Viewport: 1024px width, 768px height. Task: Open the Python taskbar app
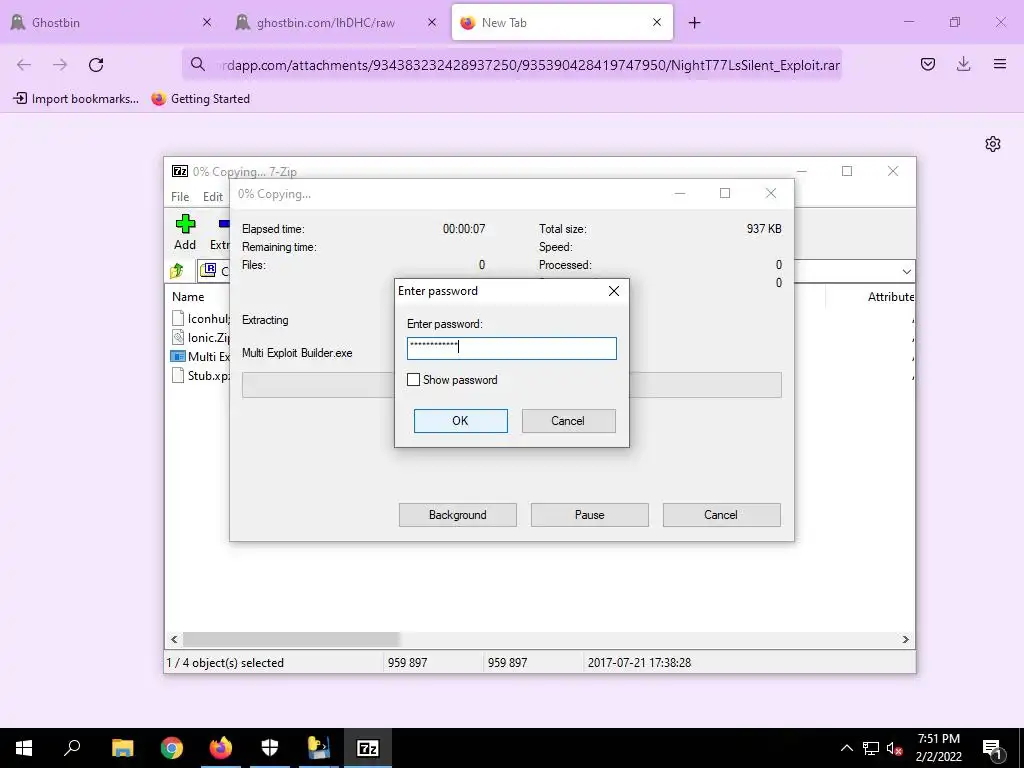319,748
